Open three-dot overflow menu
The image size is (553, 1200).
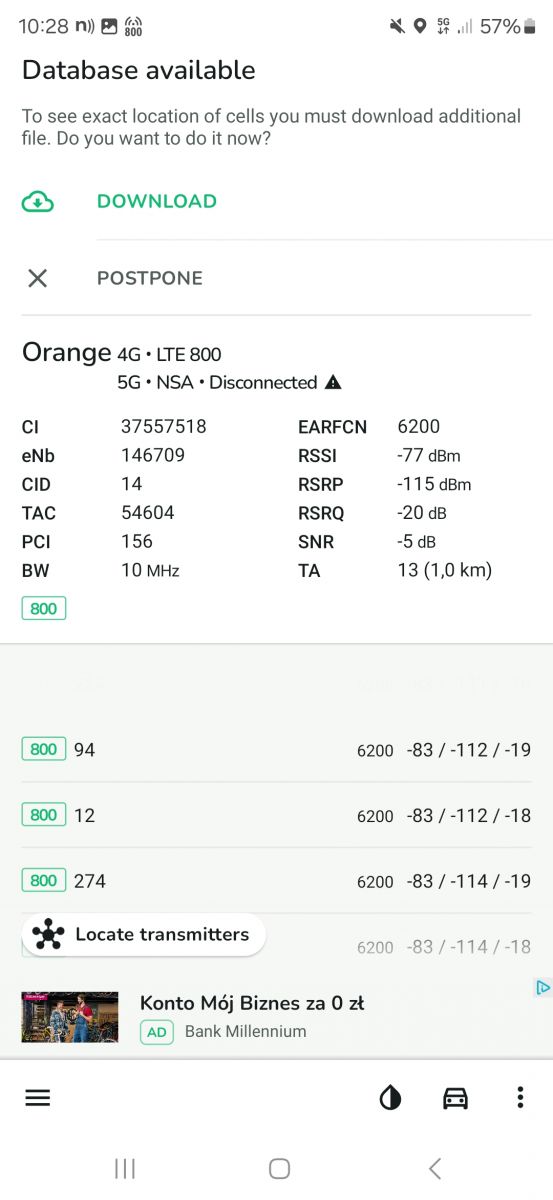click(x=520, y=1098)
